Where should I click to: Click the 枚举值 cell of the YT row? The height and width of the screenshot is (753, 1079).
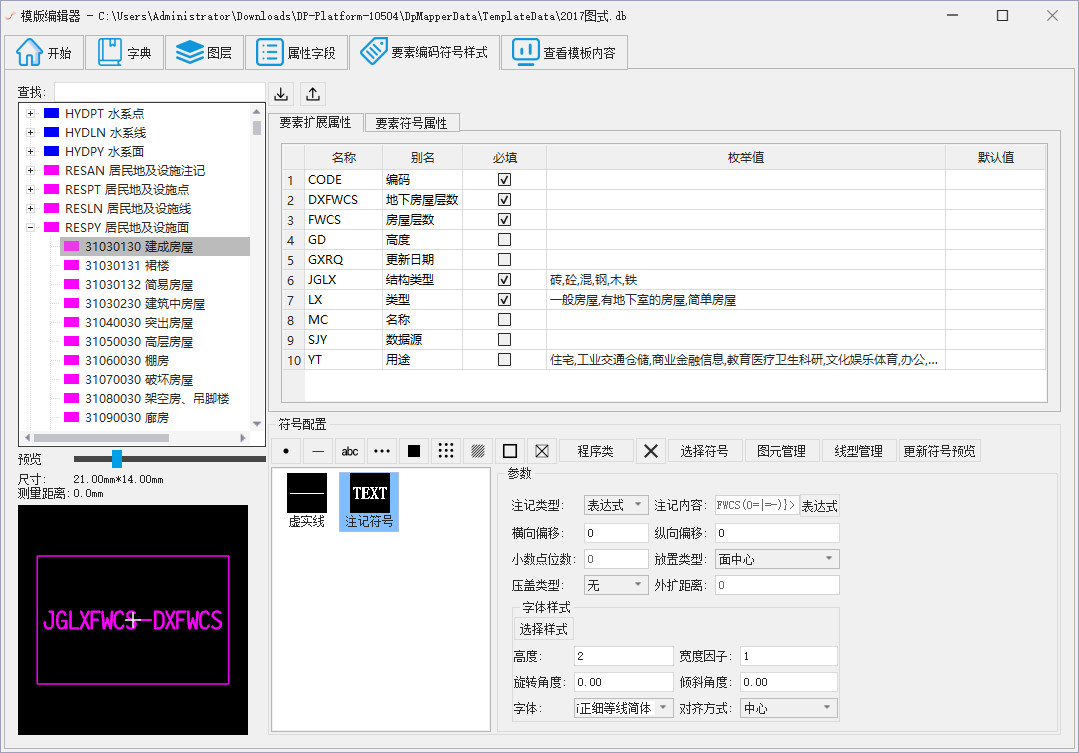(746, 359)
